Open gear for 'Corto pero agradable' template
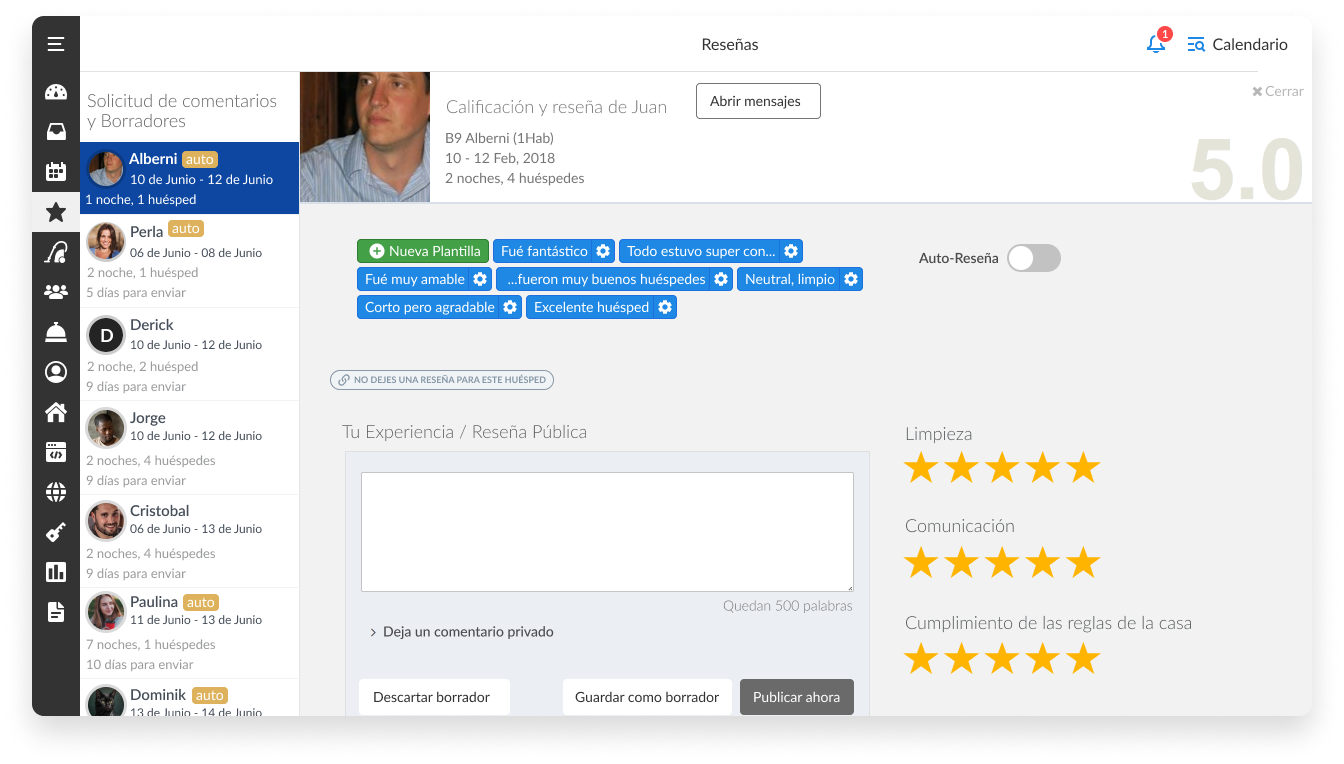 point(510,307)
